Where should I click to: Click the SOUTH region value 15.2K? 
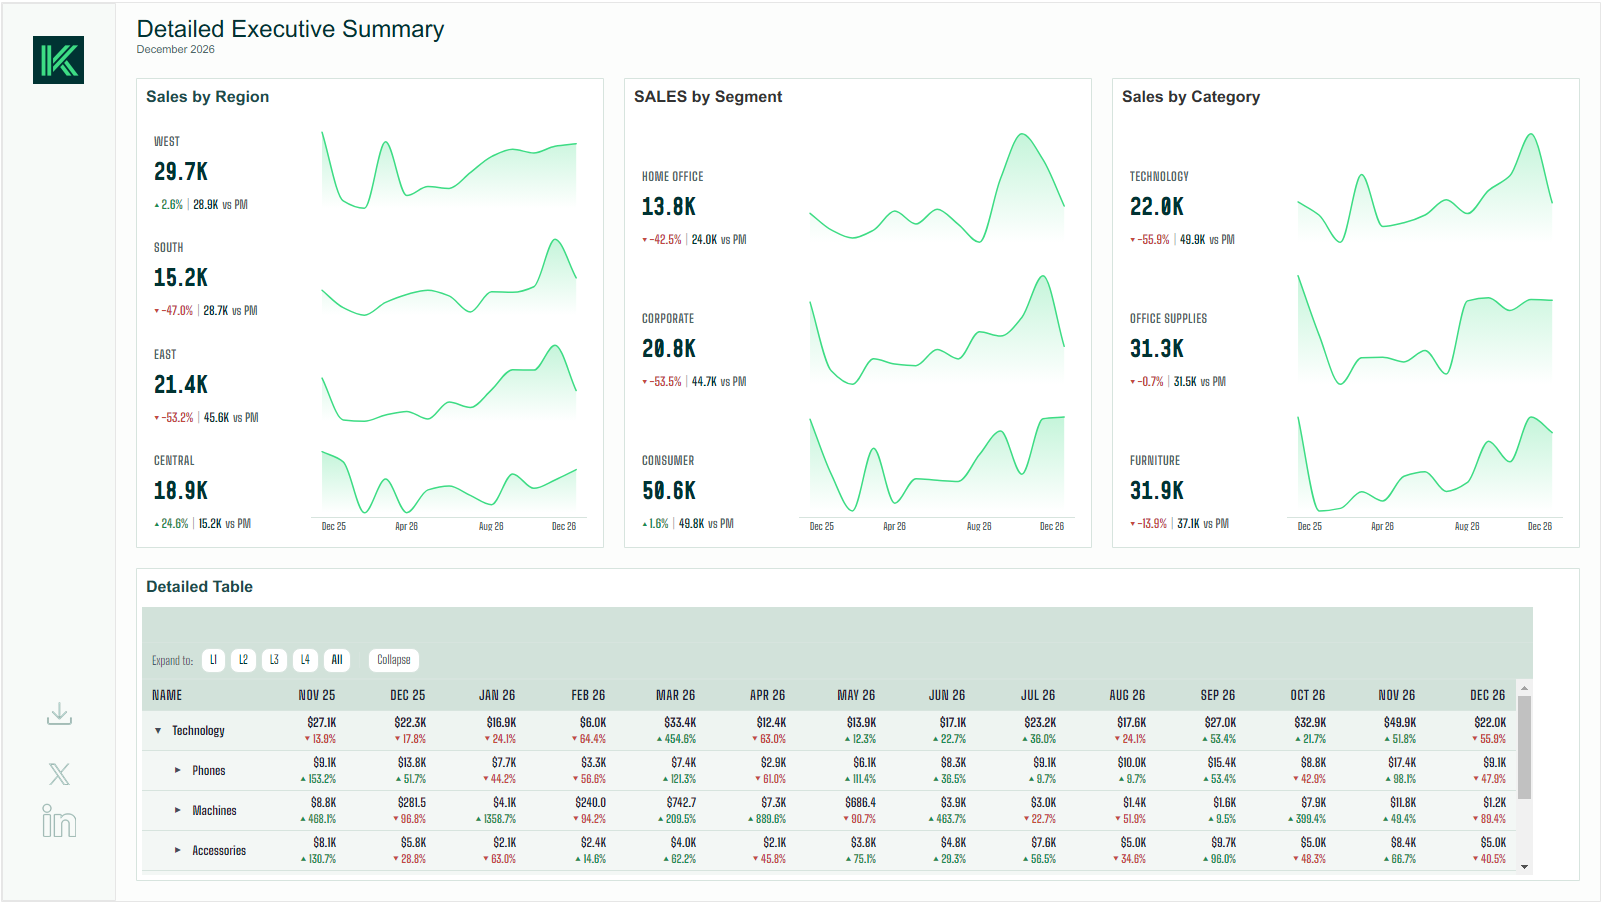coord(181,278)
